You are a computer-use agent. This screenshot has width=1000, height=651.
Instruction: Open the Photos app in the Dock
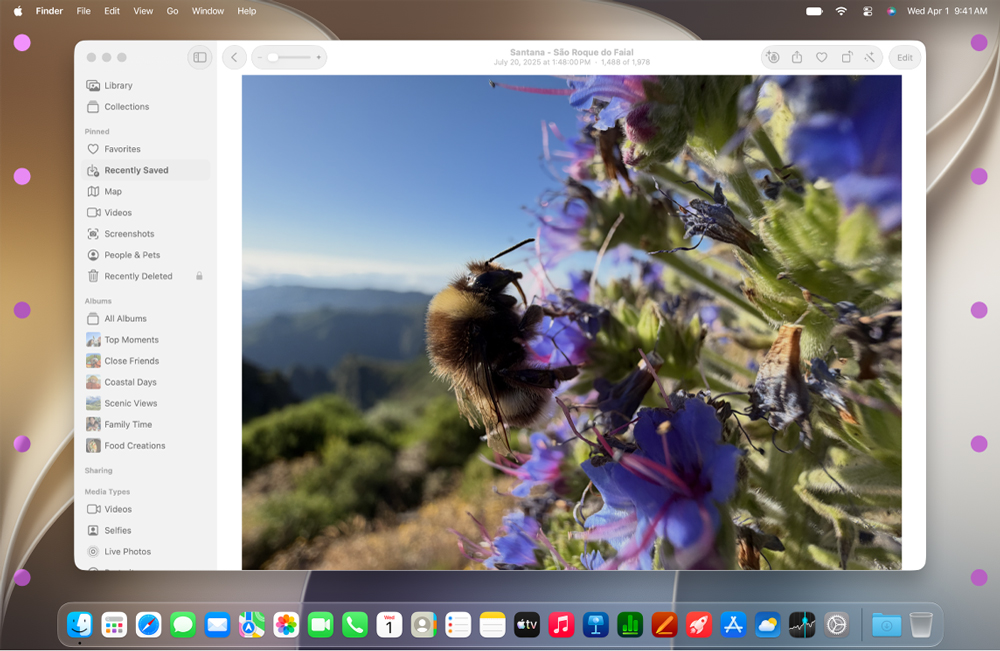click(x=286, y=625)
